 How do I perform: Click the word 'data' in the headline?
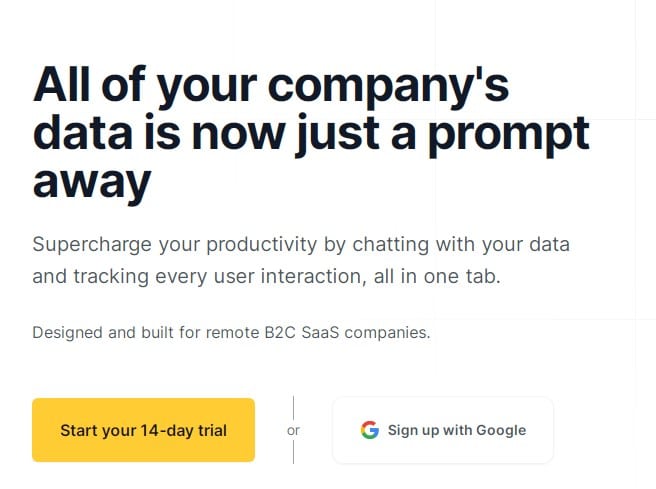point(83,133)
